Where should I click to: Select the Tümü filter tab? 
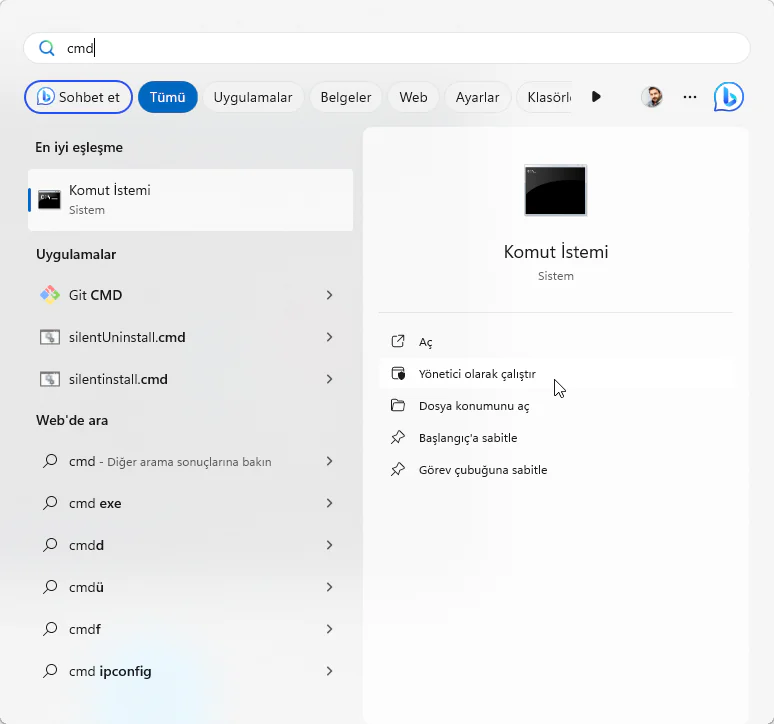coord(168,97)
